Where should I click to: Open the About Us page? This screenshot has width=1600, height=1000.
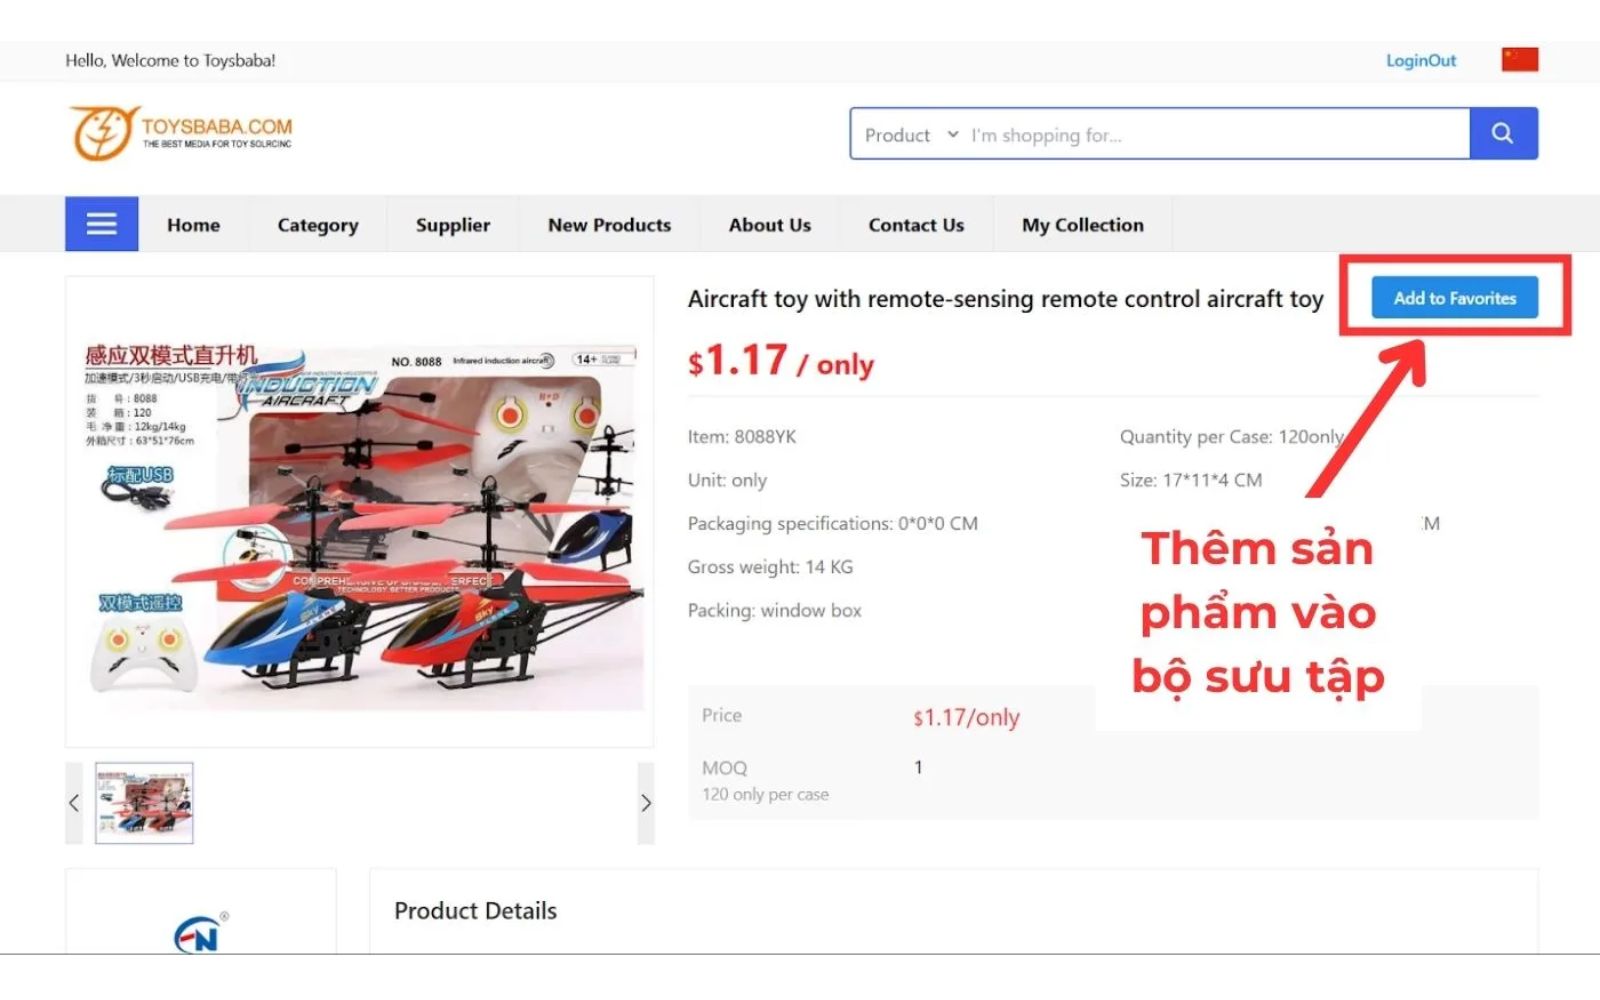pyautogui.click(x=769, y=225)
